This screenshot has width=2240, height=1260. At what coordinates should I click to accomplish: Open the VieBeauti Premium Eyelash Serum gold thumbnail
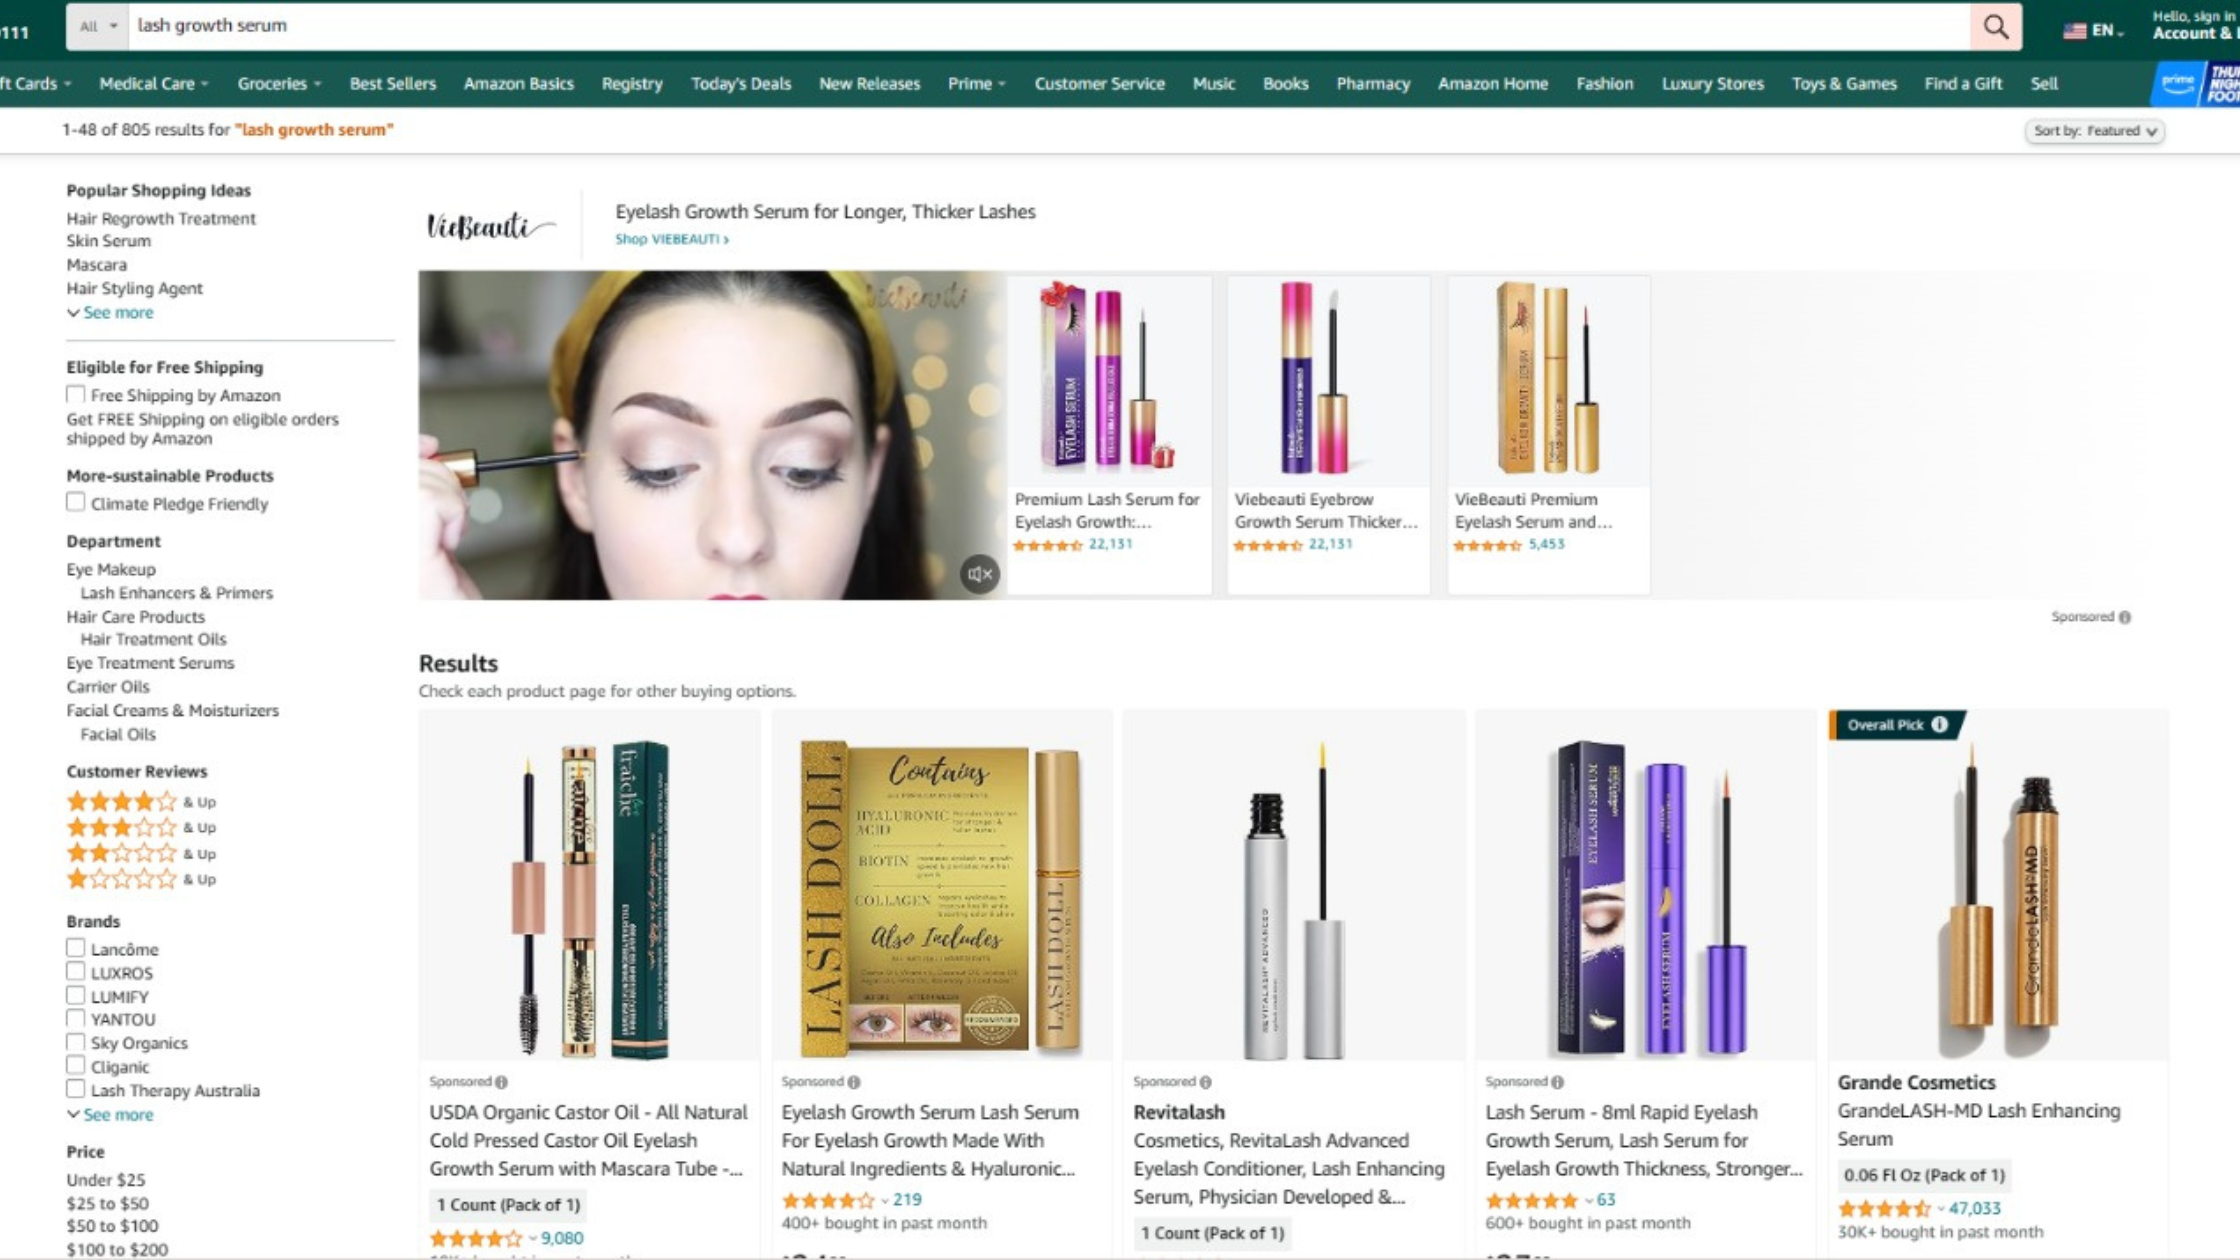pos(1548,380)
